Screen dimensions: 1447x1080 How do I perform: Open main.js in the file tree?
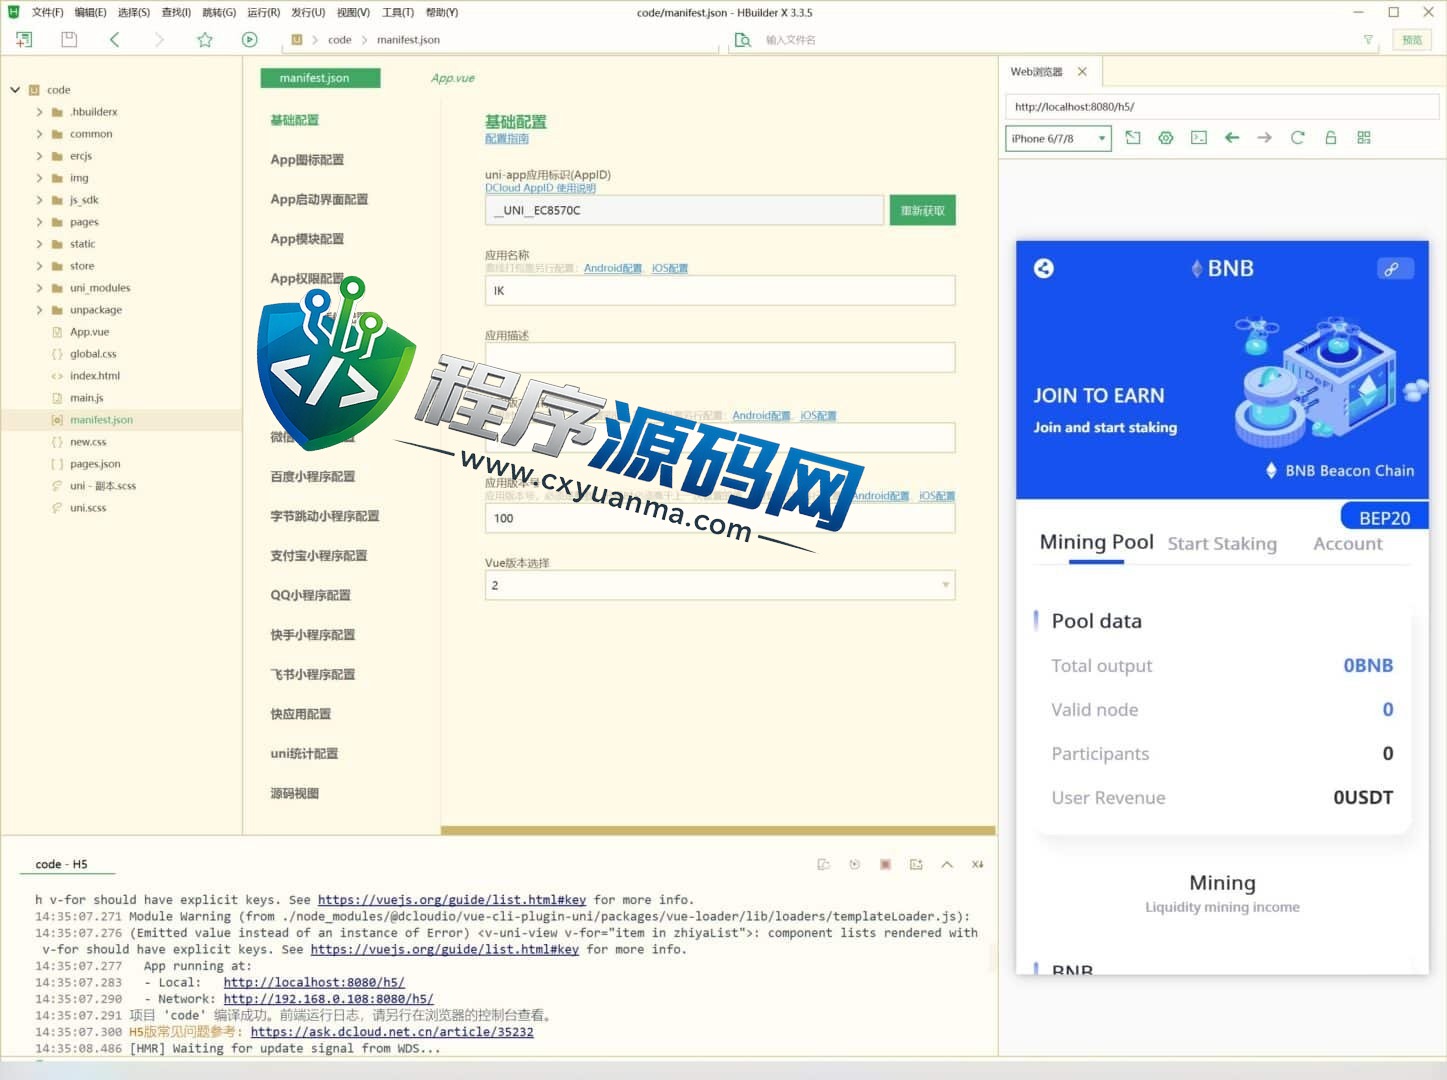click(x=86, y=398)
